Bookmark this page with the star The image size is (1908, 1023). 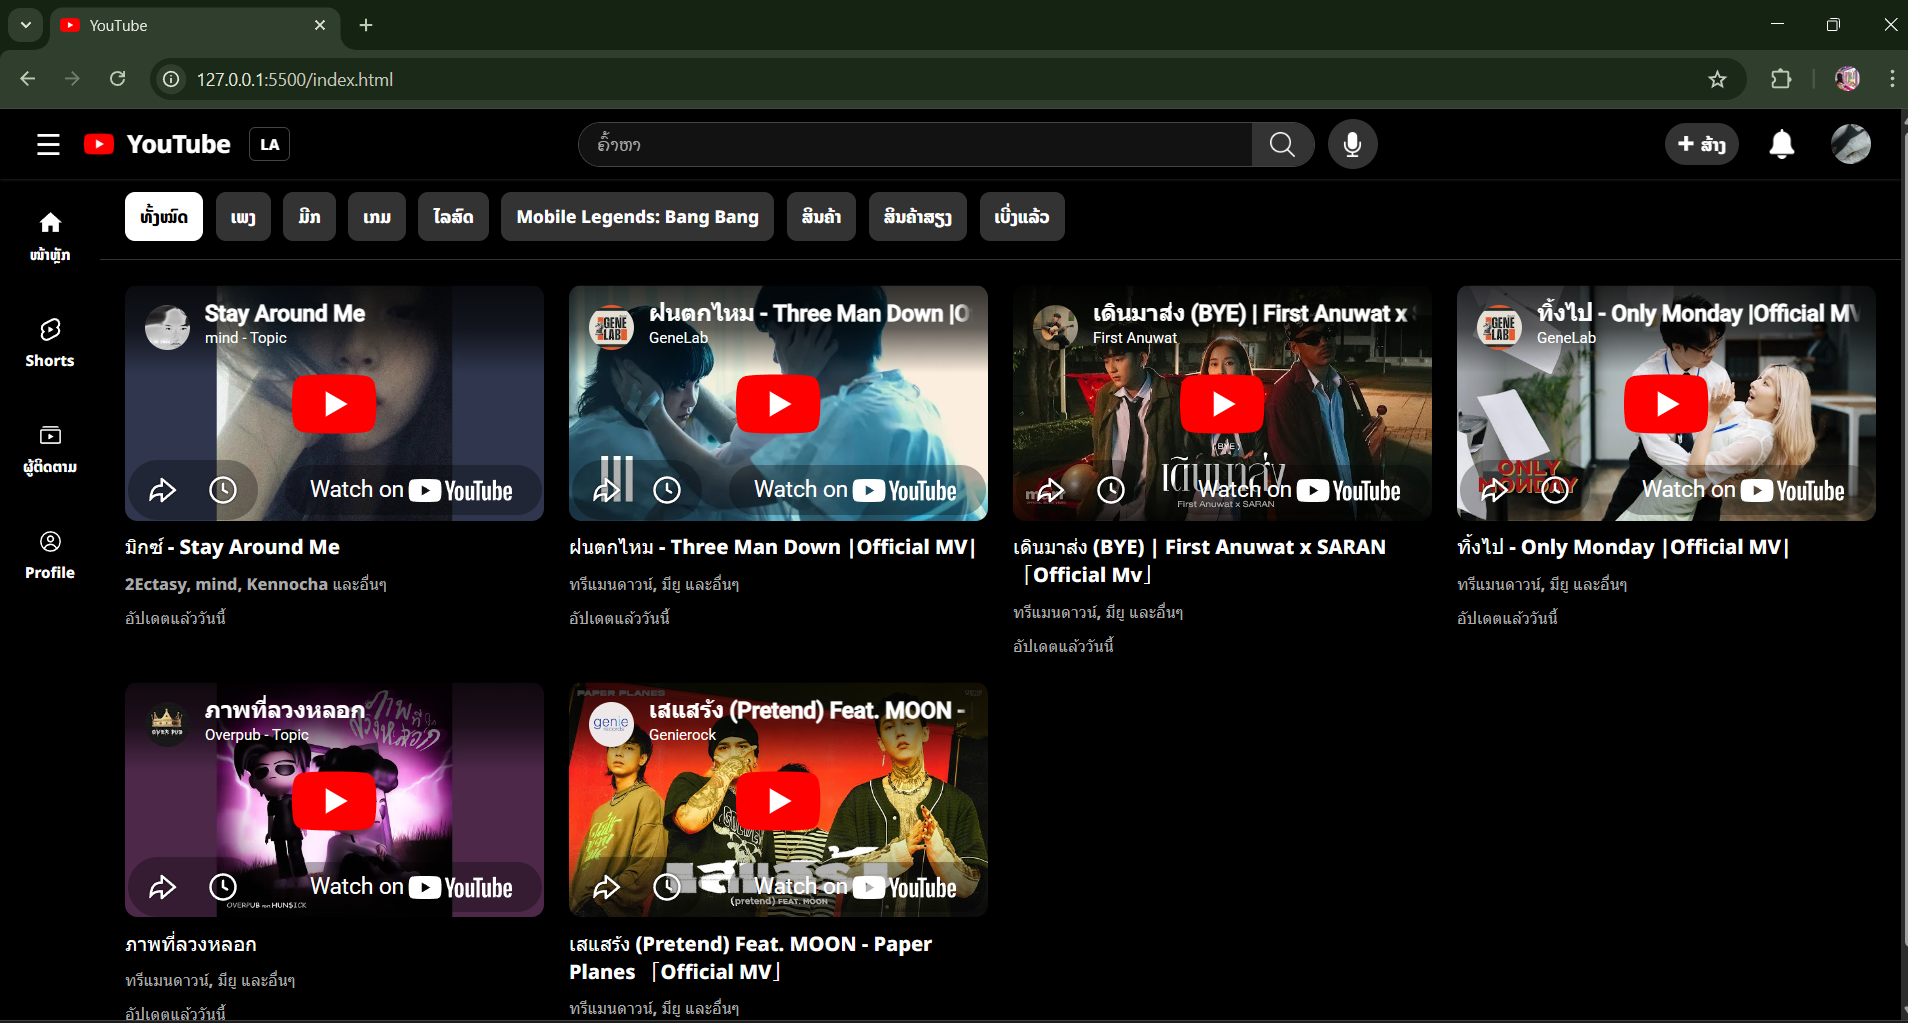(1717, 79)
